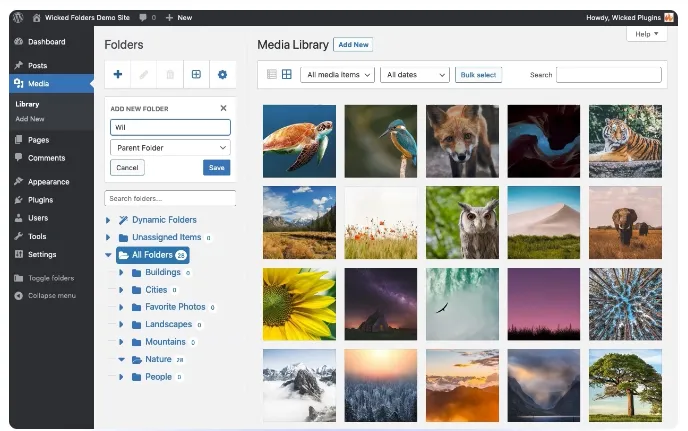Click the Bulk select button
688x431 pixels.
click(x=478, y=75)
